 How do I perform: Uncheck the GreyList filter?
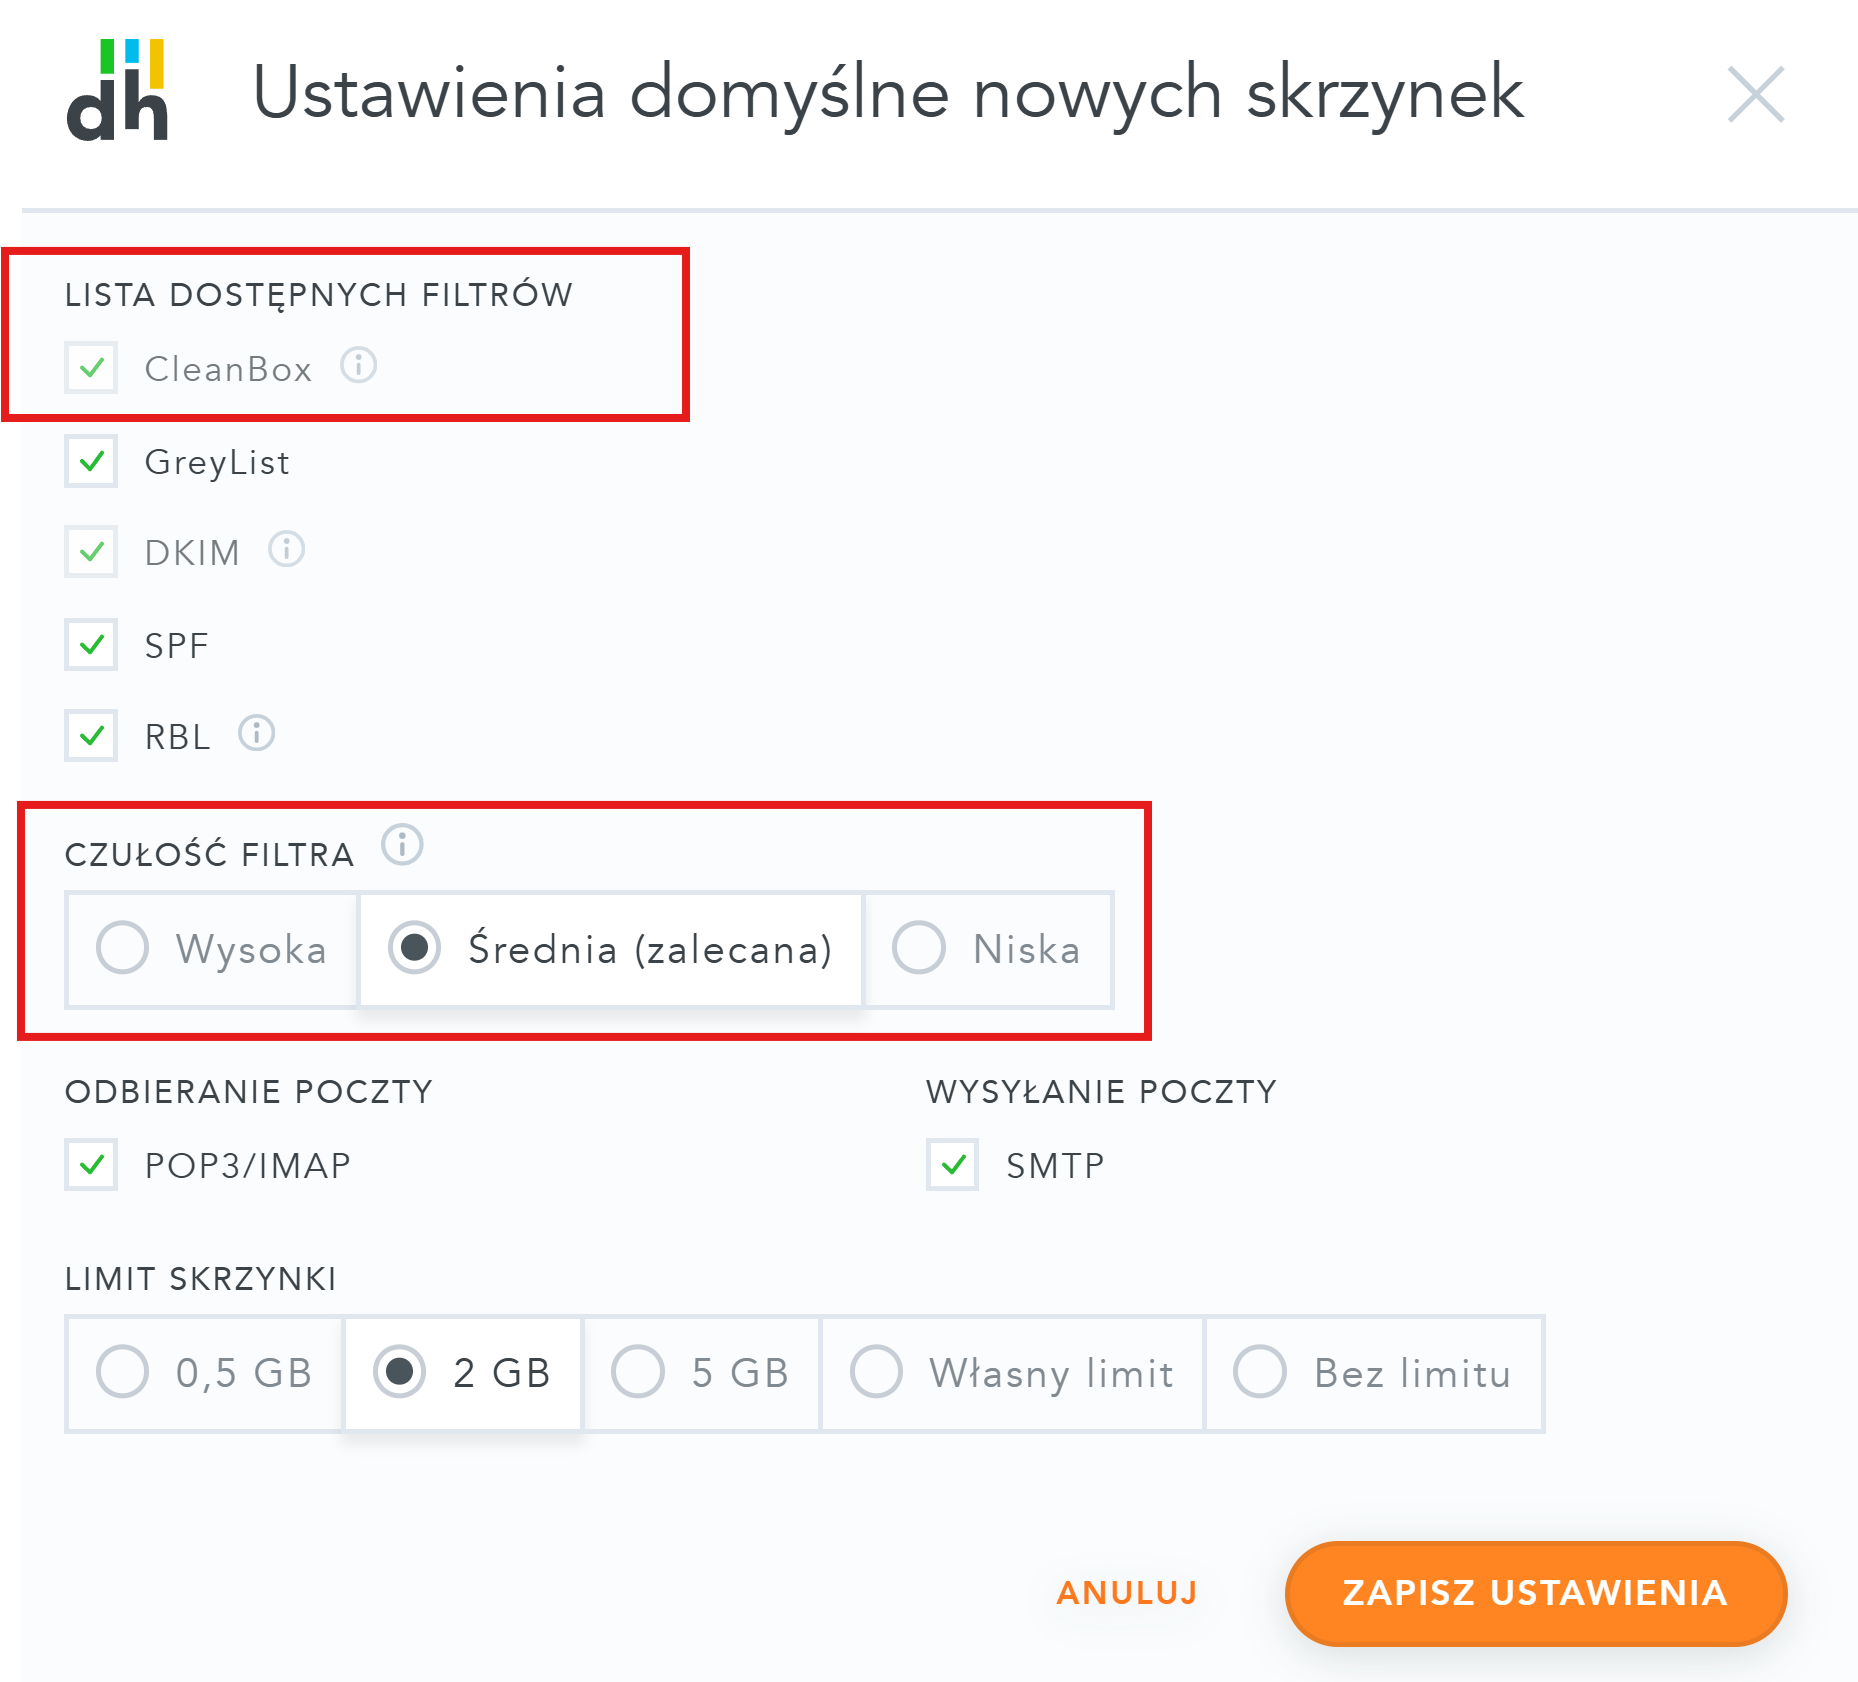(90, 461)
